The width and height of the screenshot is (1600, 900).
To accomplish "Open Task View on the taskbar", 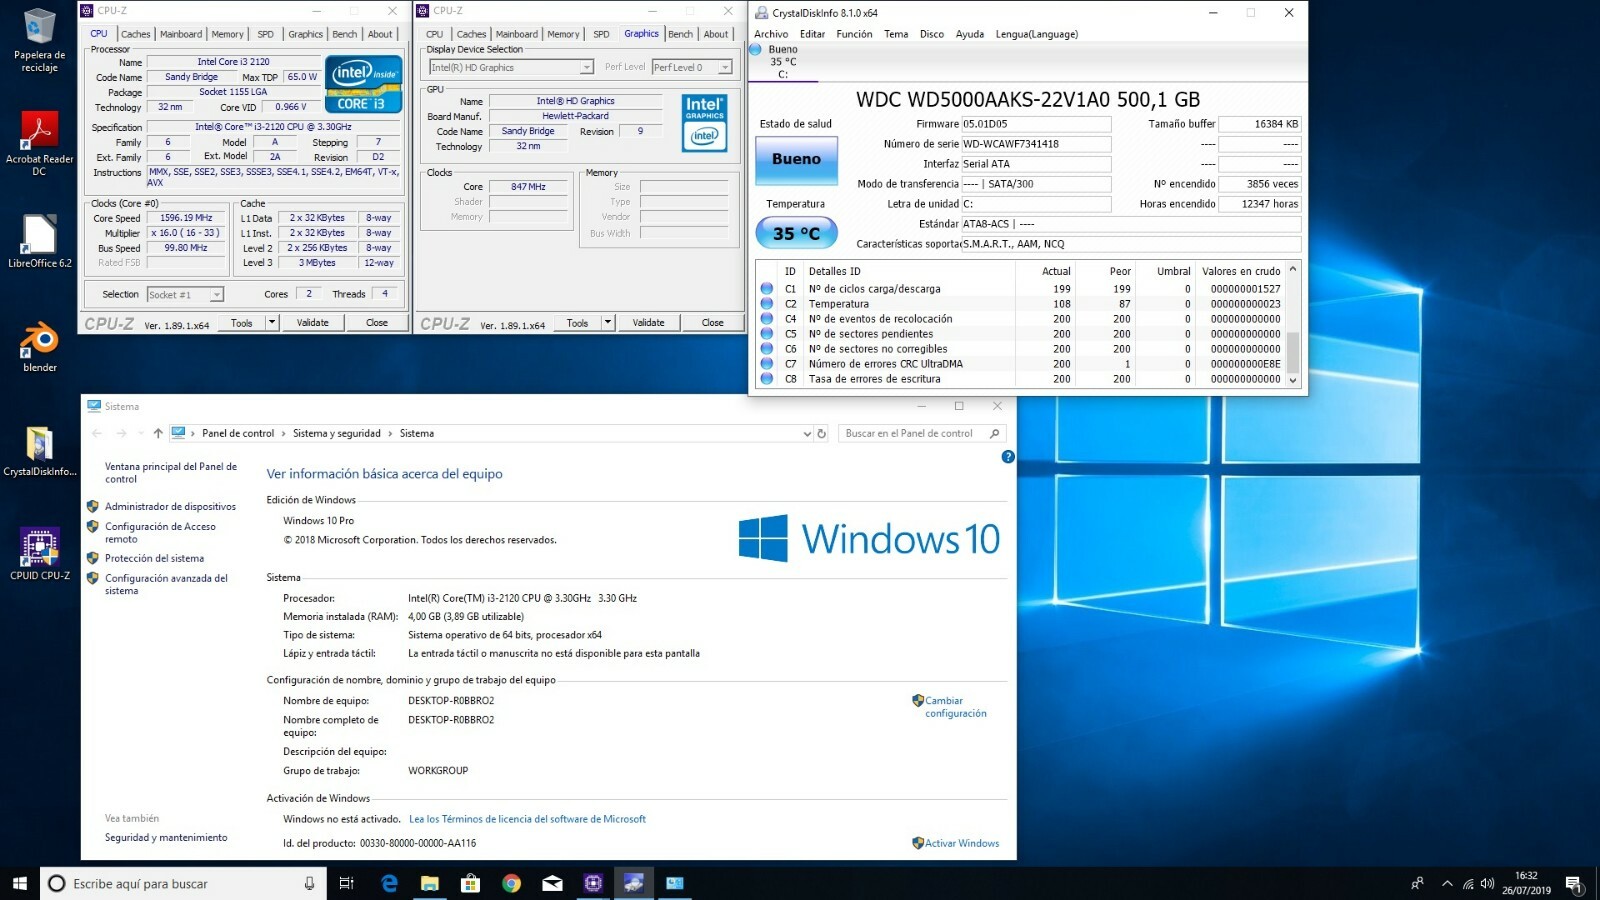I will coord(346,883).
